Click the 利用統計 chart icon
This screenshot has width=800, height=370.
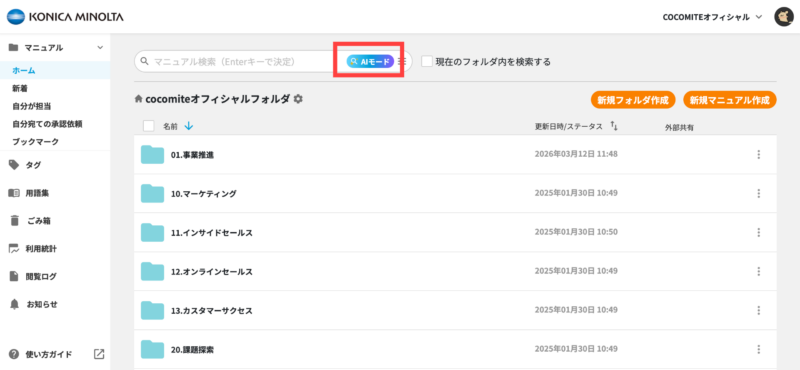[14, 249]
